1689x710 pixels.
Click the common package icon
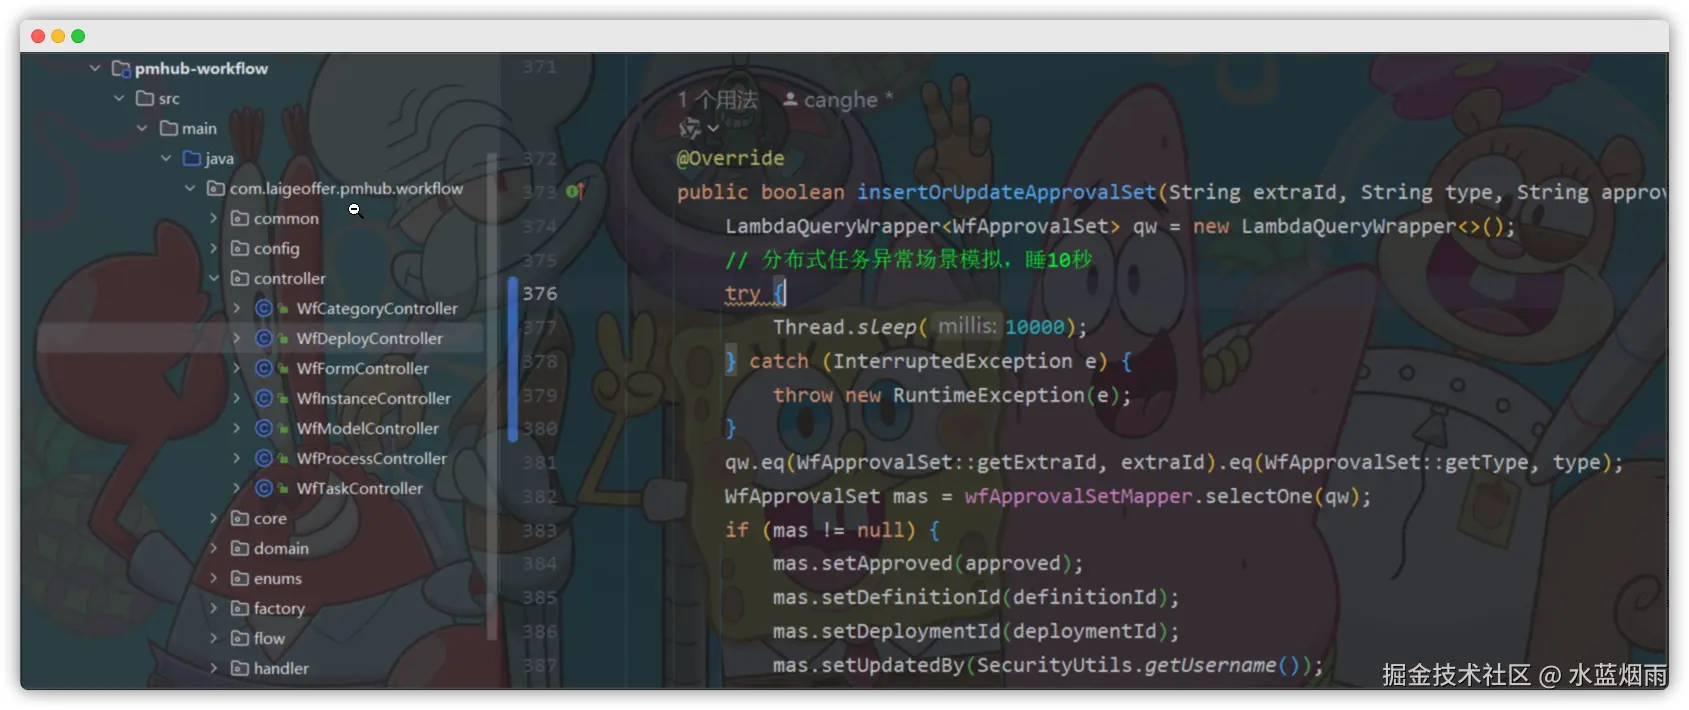coord(240,218)
